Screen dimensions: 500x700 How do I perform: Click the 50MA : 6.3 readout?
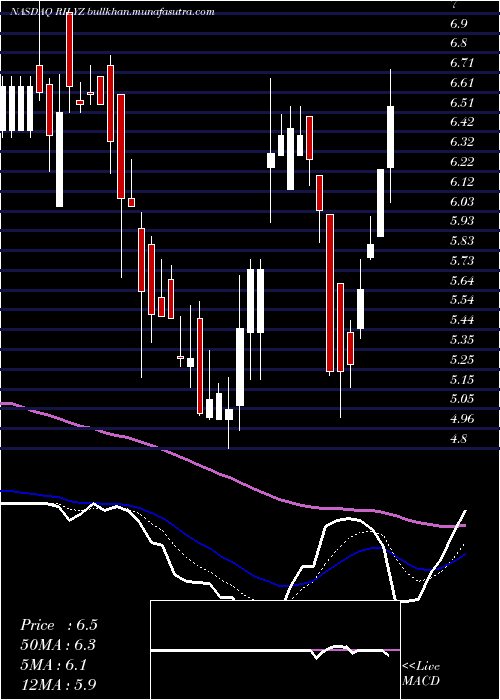tap(58, 645)
